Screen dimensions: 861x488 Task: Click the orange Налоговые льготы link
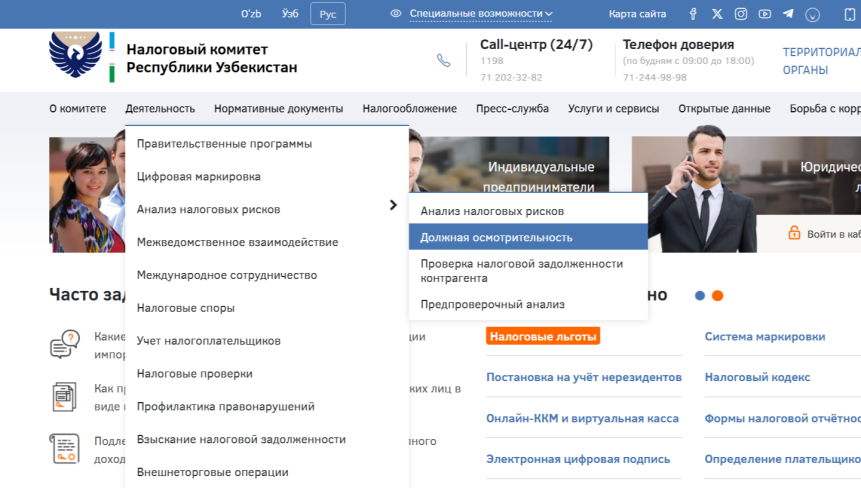click(542, 337)
